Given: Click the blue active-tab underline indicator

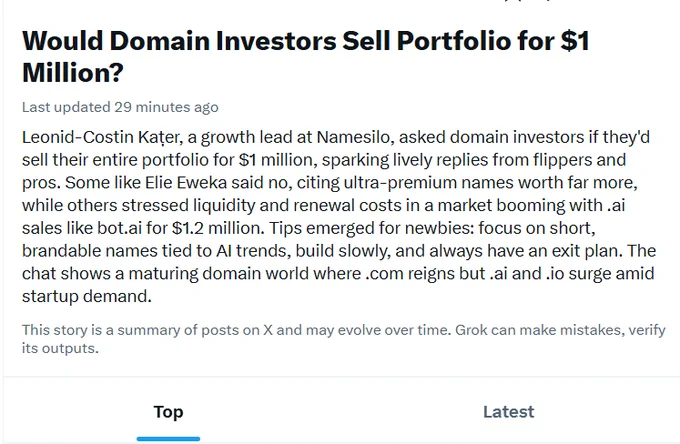Looking at the screenshot, I should click(x=168, y=439).
